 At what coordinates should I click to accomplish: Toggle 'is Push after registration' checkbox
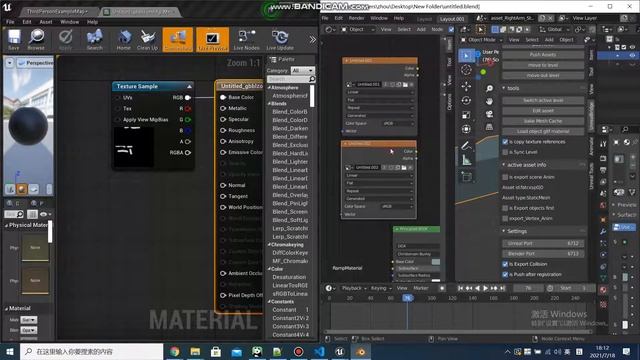(505, 275)
